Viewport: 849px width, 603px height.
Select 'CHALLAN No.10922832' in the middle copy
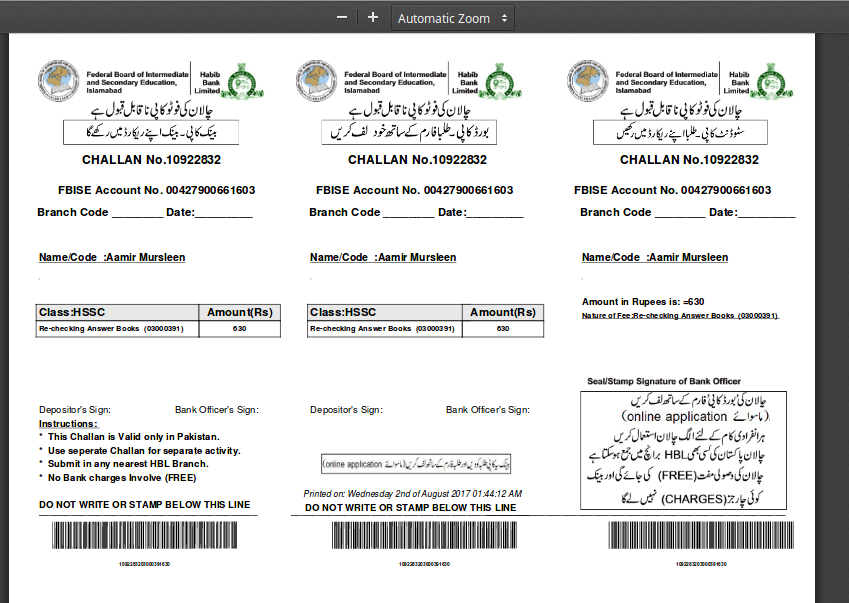coord(417,160)
